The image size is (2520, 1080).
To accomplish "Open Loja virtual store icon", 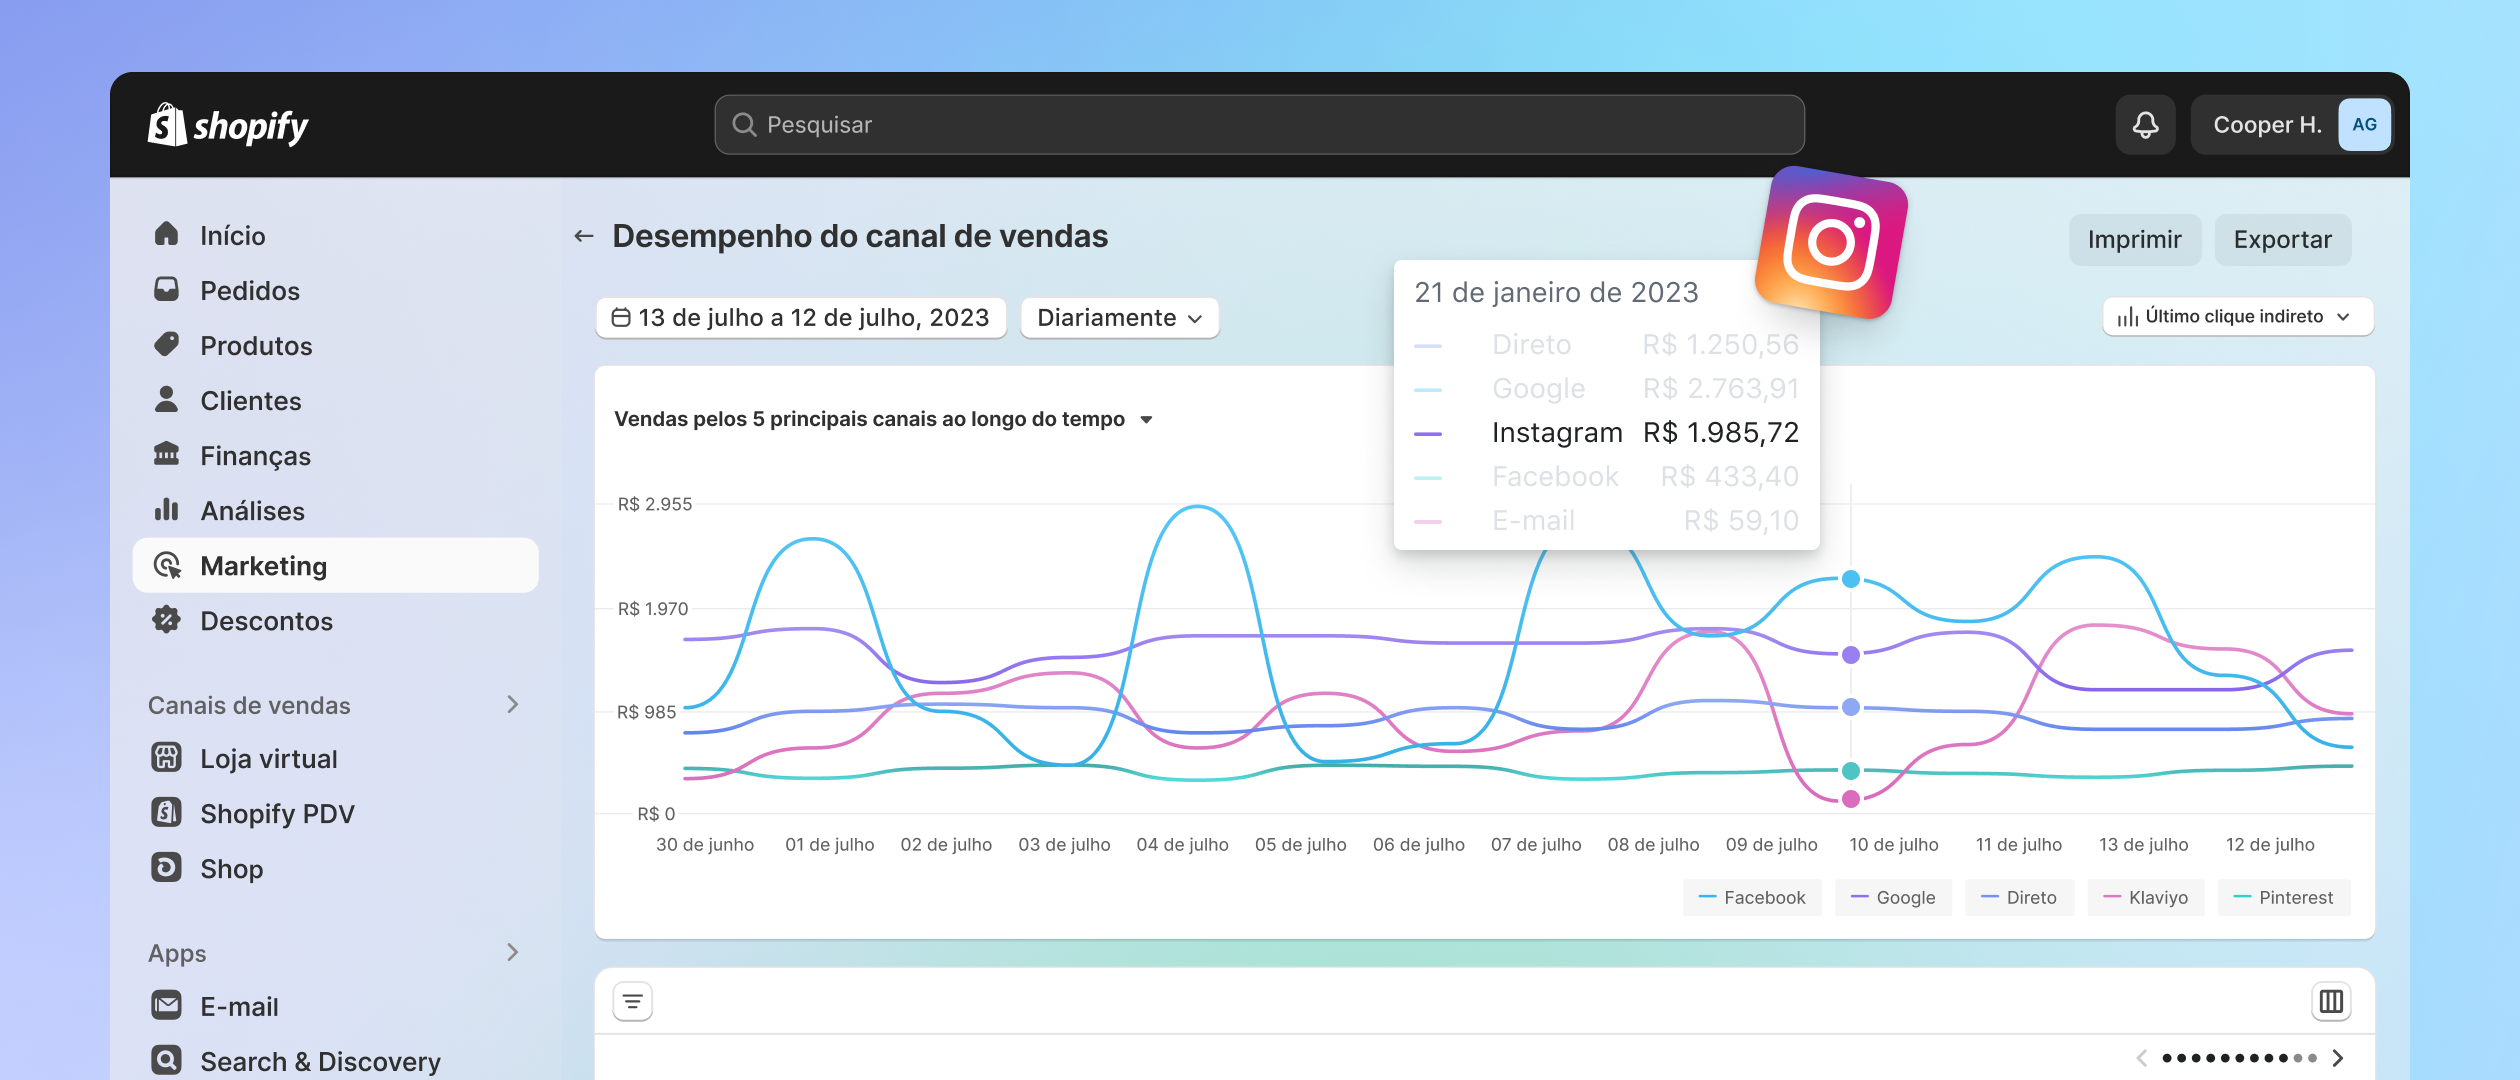I will click(x=167, y=757).
